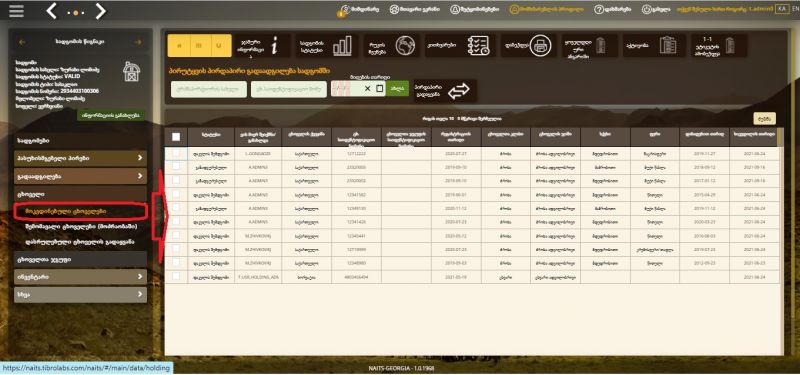Screen dimensions: 800x375
Task: Clear the date field with X icon
Action: click(368, 88)
